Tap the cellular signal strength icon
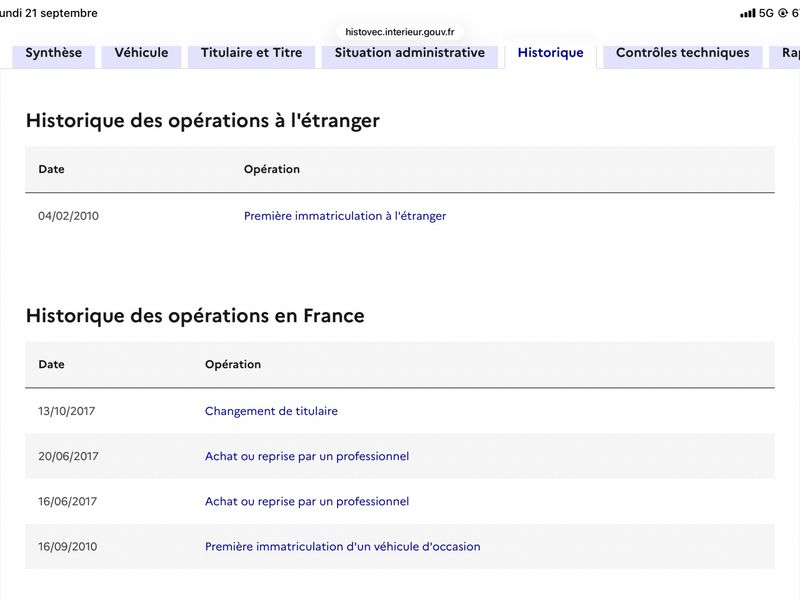The image size is (800, 600). pyautogui.click(x=747, y=13)
